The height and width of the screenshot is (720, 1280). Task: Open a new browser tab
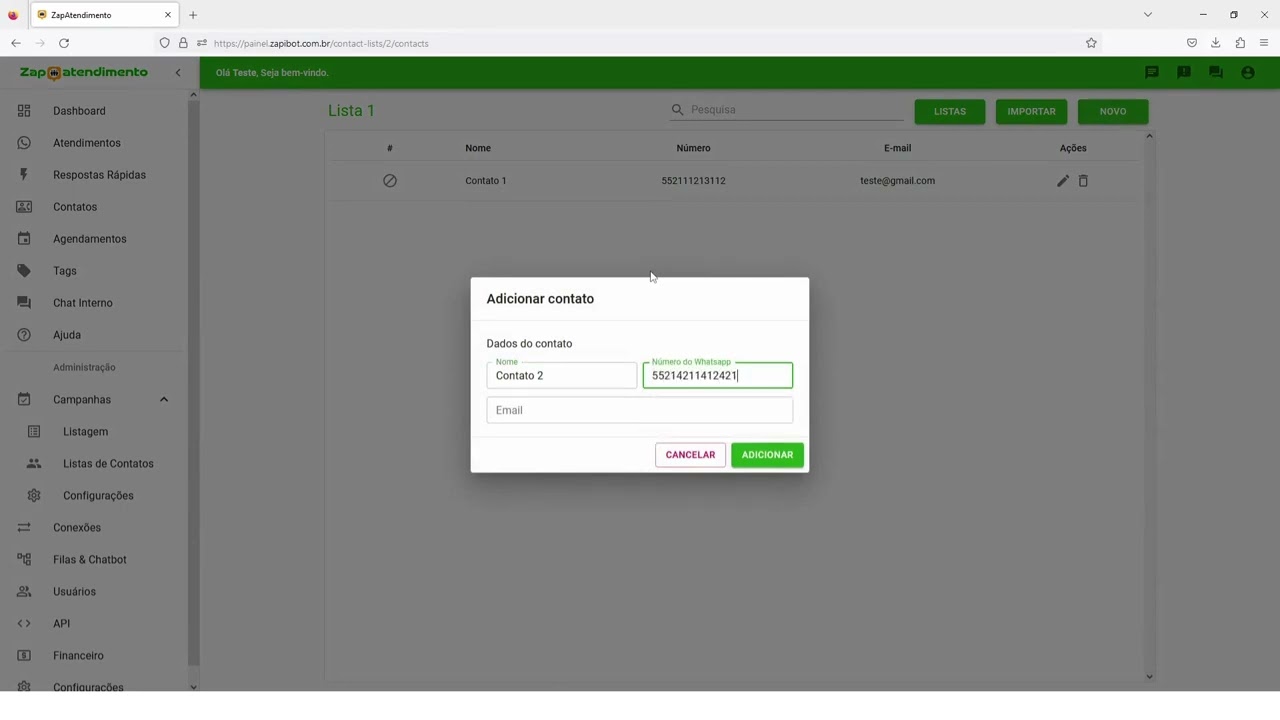193,15
